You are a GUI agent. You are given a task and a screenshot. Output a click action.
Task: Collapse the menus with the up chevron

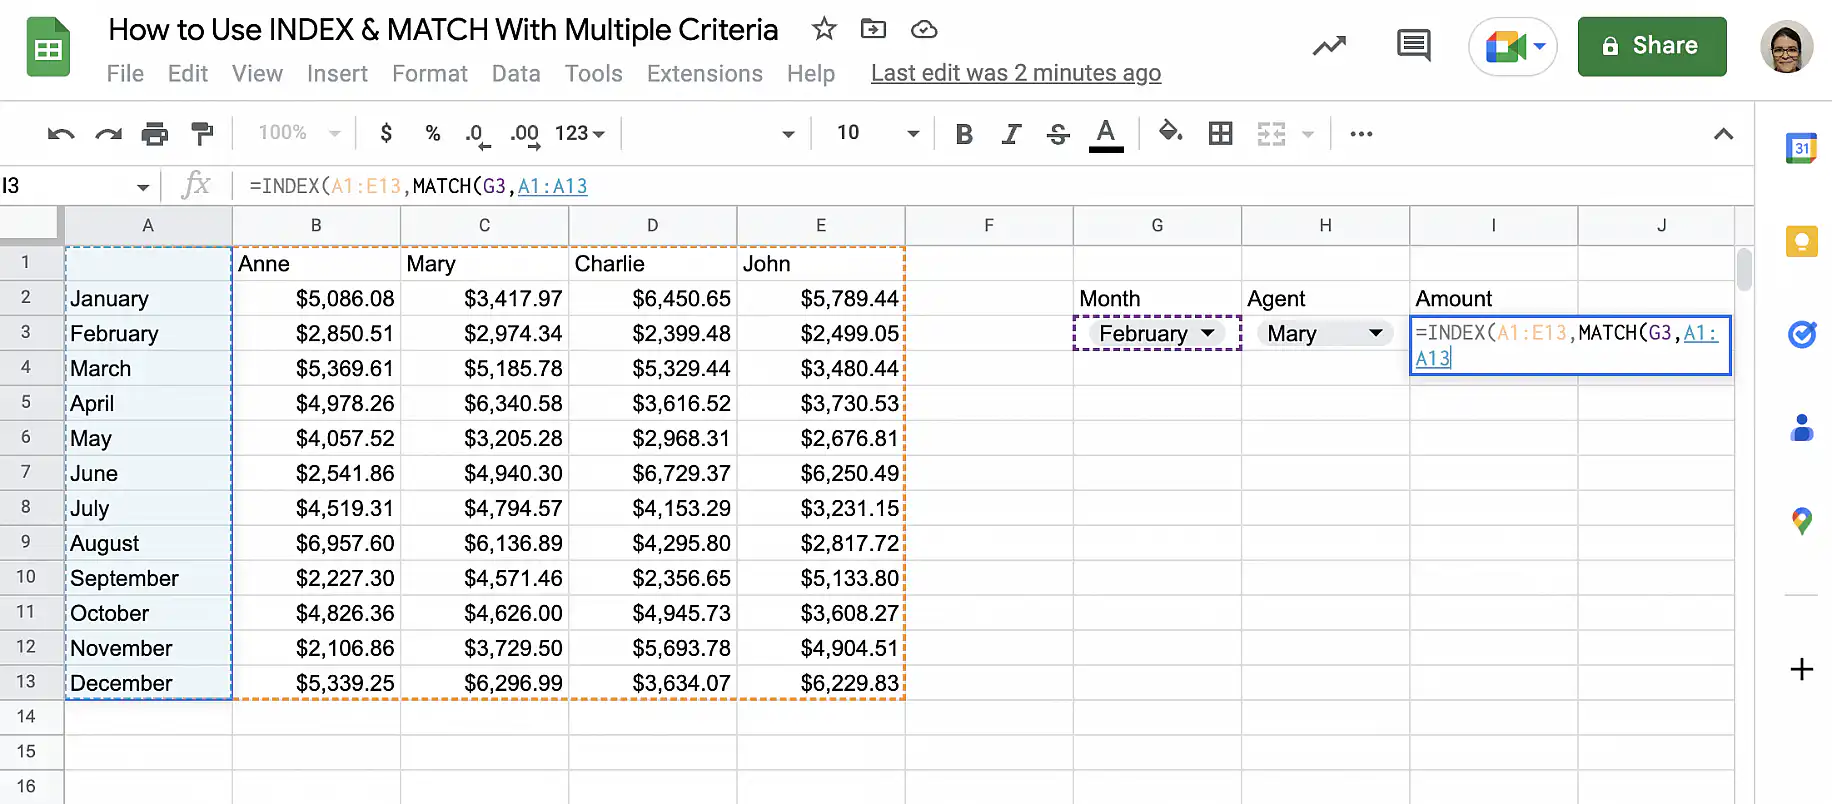[1723, 133]
